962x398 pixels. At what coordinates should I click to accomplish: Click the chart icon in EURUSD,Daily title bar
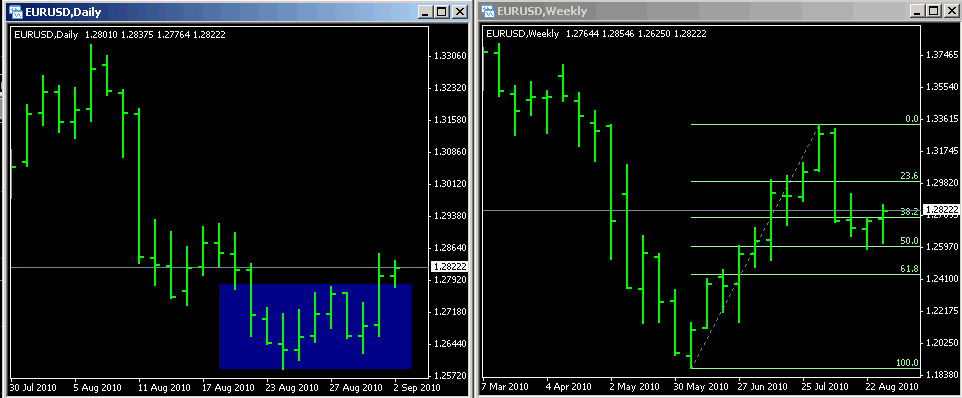17,11
